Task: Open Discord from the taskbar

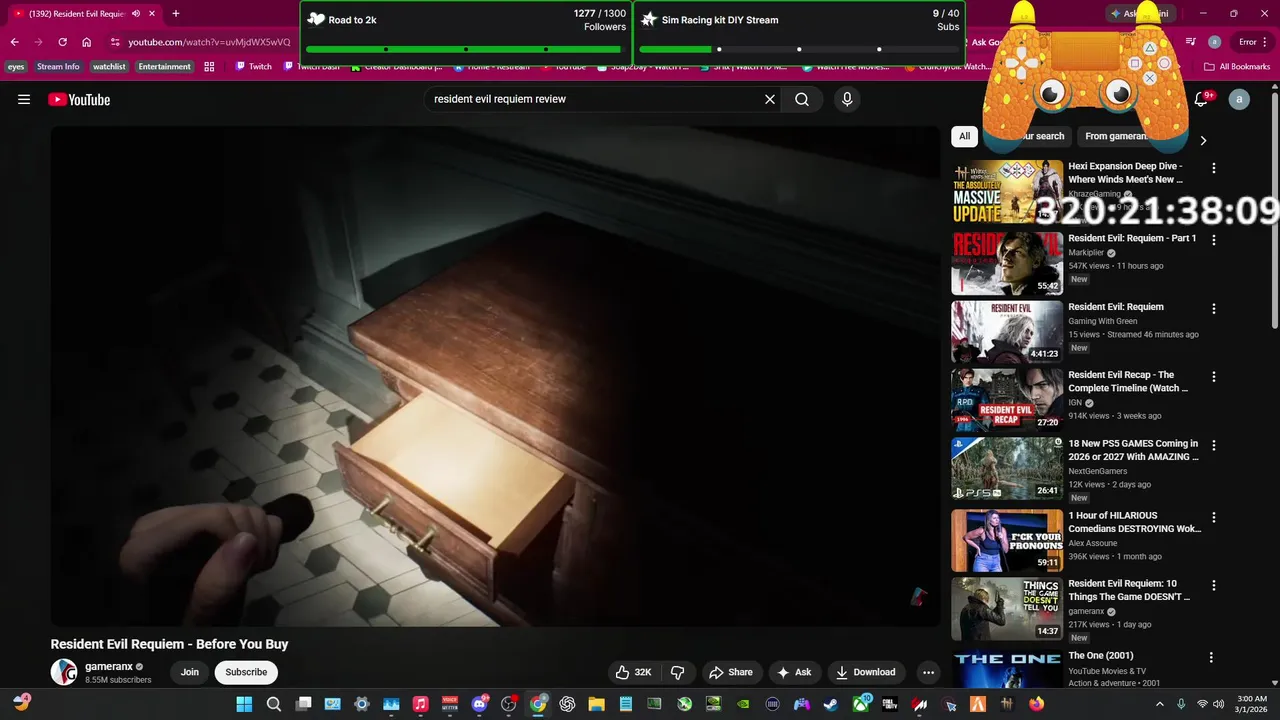Action: 480,704
